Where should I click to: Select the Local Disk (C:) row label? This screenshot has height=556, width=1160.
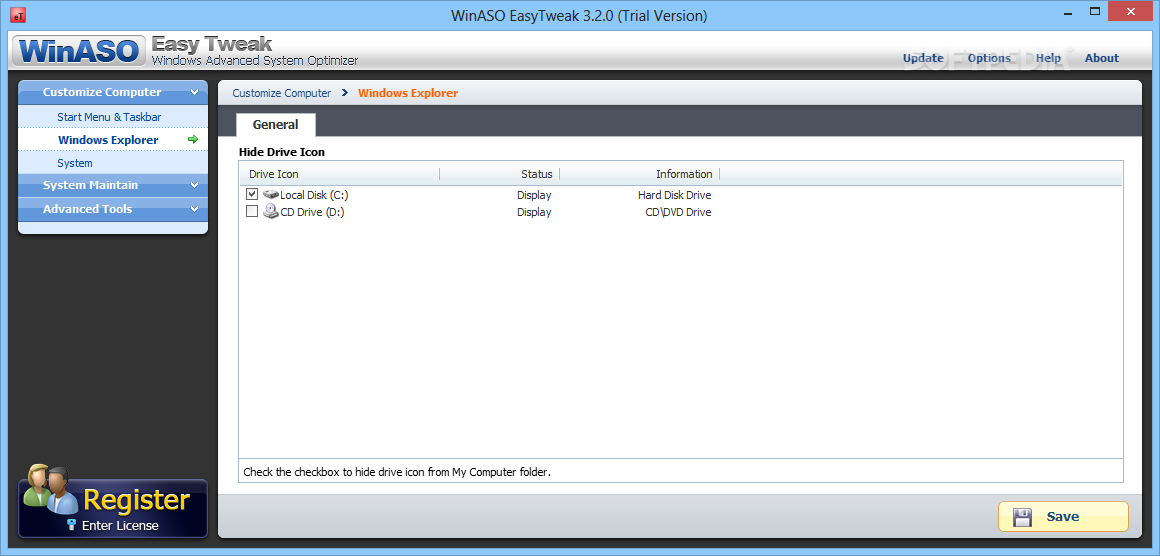click(x=314, y=195)
